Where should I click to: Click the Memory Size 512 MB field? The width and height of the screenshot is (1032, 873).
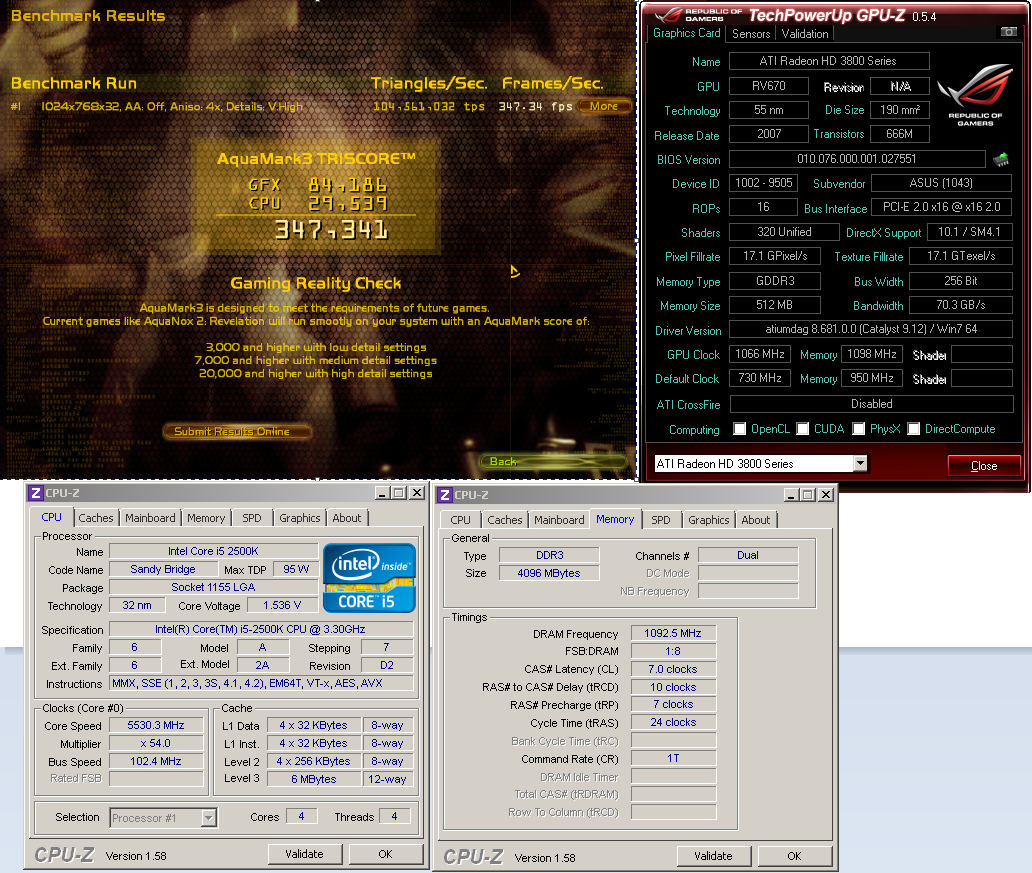(775, 305)
